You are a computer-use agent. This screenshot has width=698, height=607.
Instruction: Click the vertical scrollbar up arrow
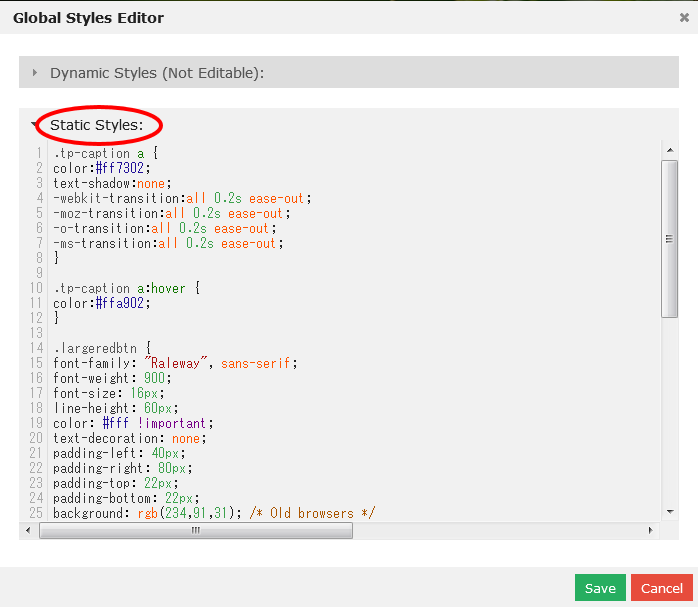[670, 151]
